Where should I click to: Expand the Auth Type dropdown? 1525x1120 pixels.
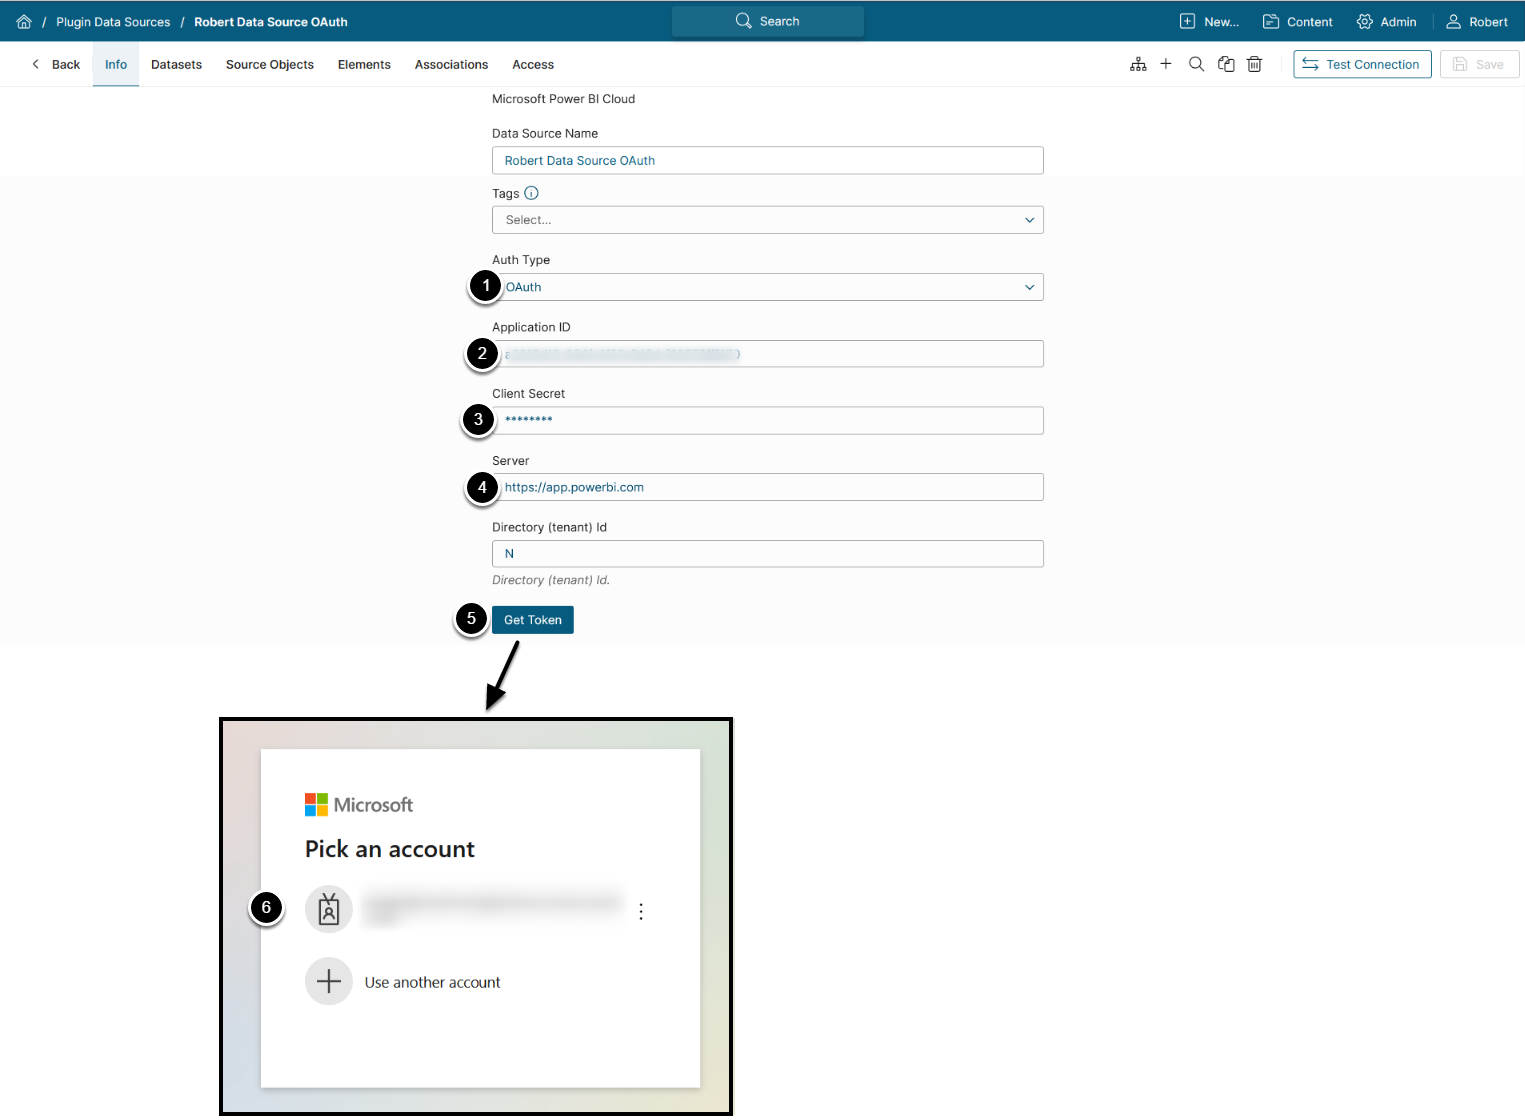tap(768, 287)
